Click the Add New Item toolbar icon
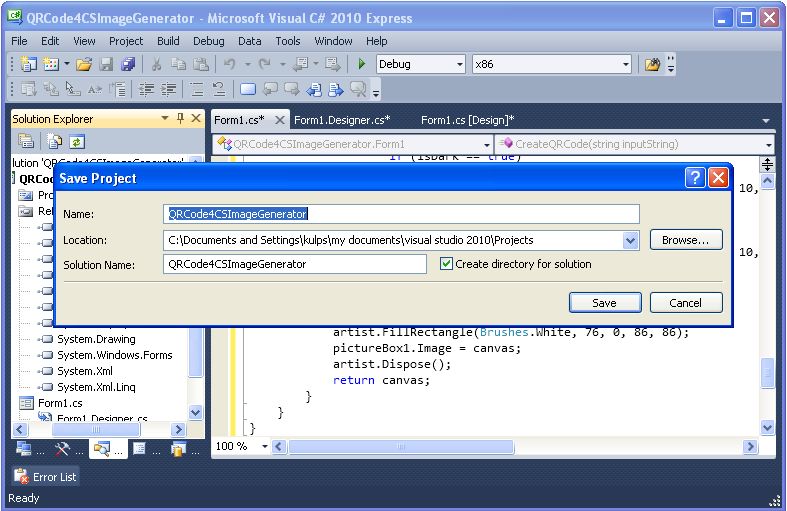 51,64
